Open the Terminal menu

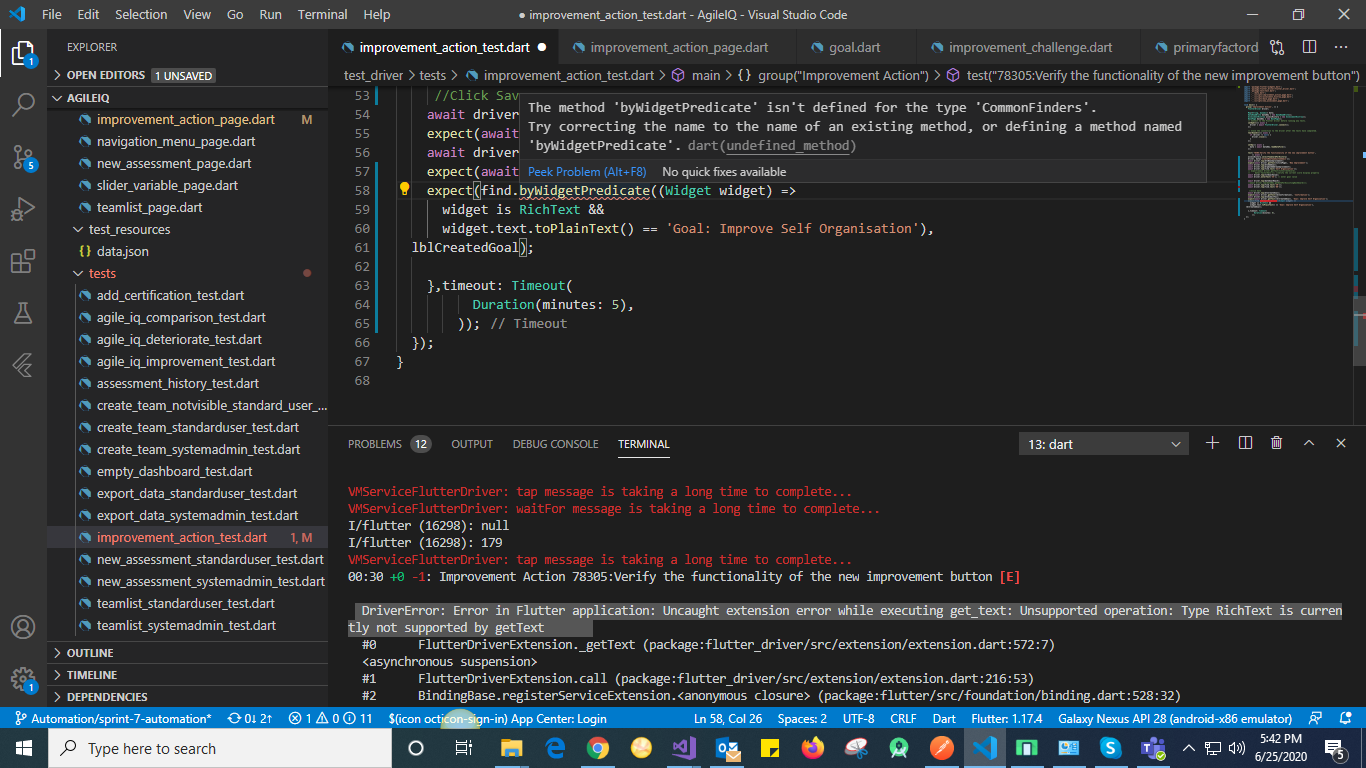321,14
